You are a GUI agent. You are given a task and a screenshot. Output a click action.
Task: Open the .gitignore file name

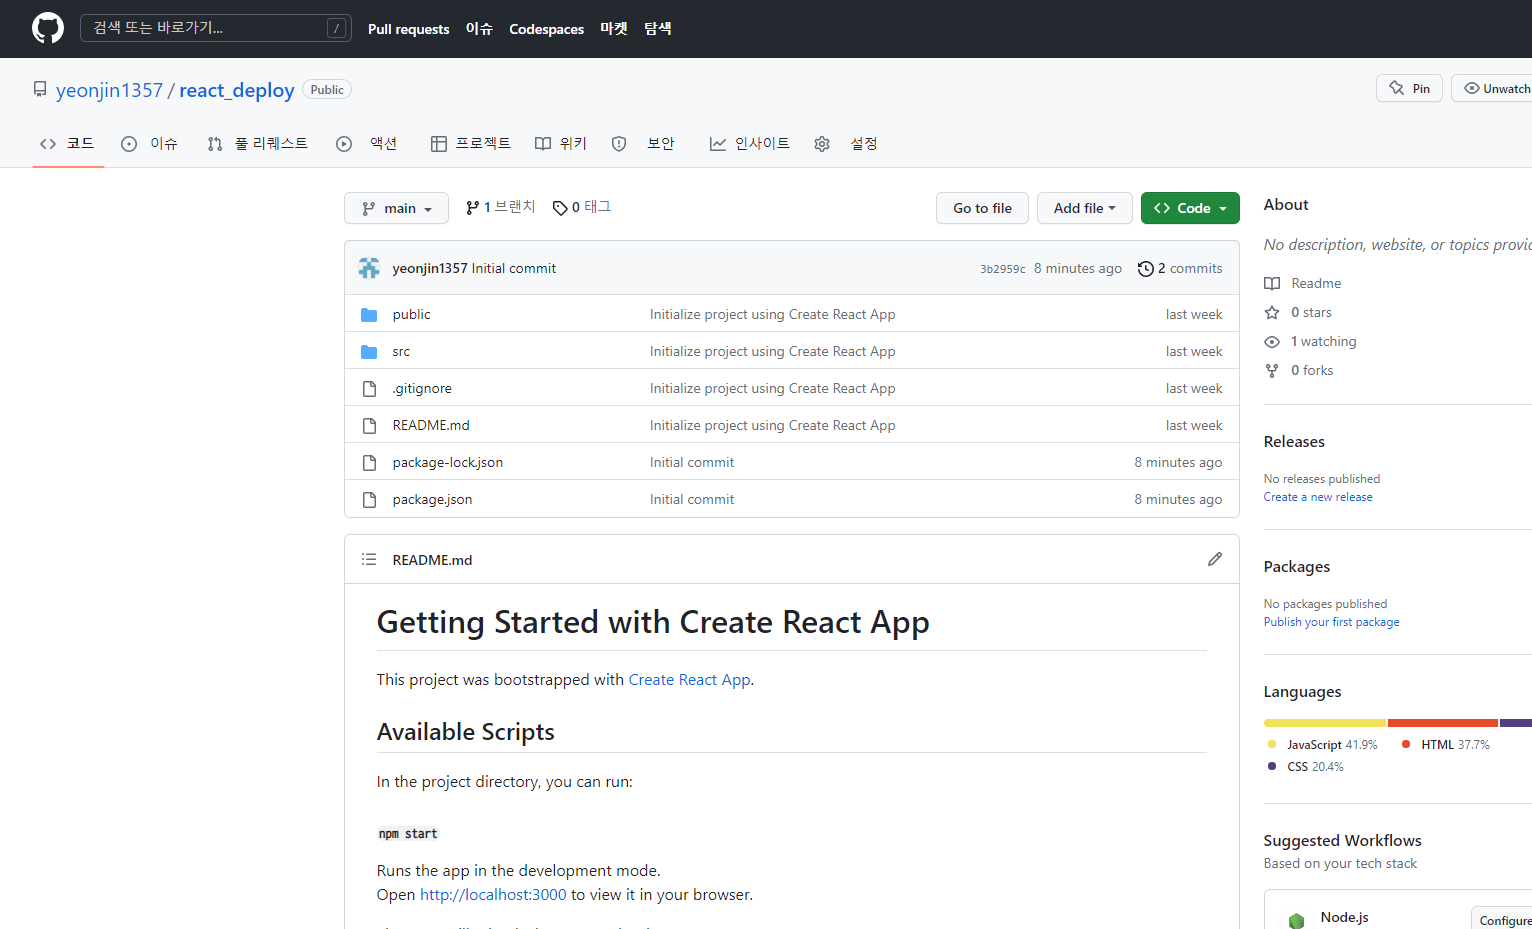tap(422, 388)
